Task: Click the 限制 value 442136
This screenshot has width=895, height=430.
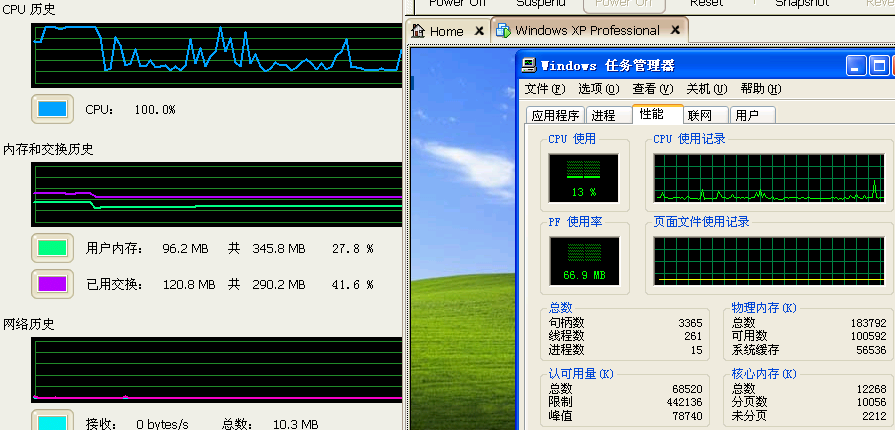Action: pos(684,403)
